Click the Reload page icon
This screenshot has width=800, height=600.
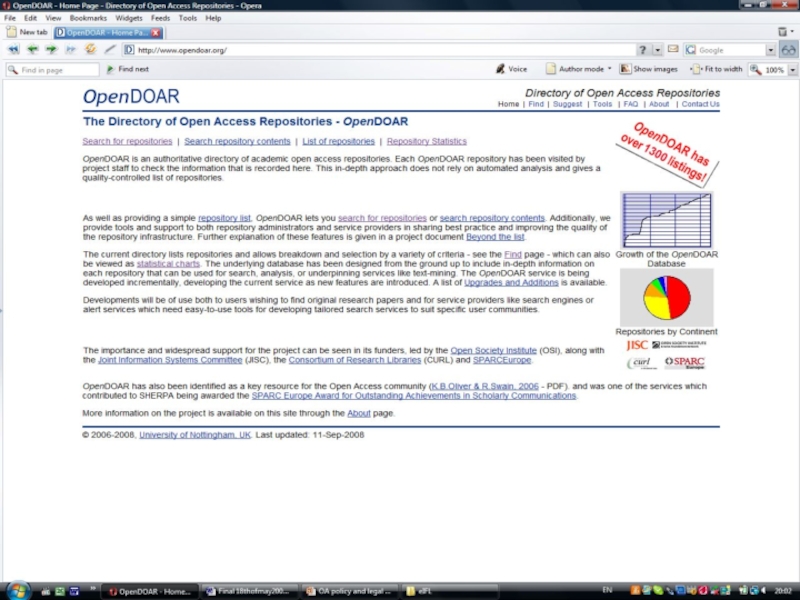[x=90, y=49]
